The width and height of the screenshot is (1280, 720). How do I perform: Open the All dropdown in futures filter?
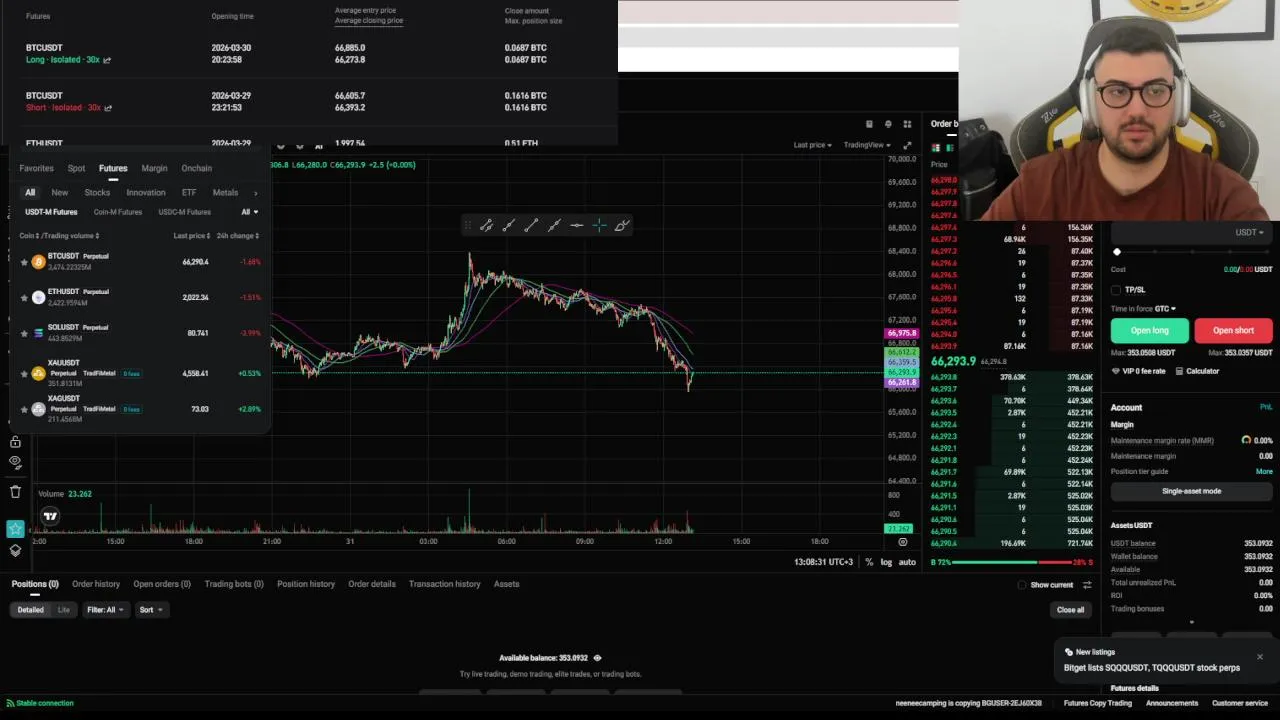click(x=249, y=212)
